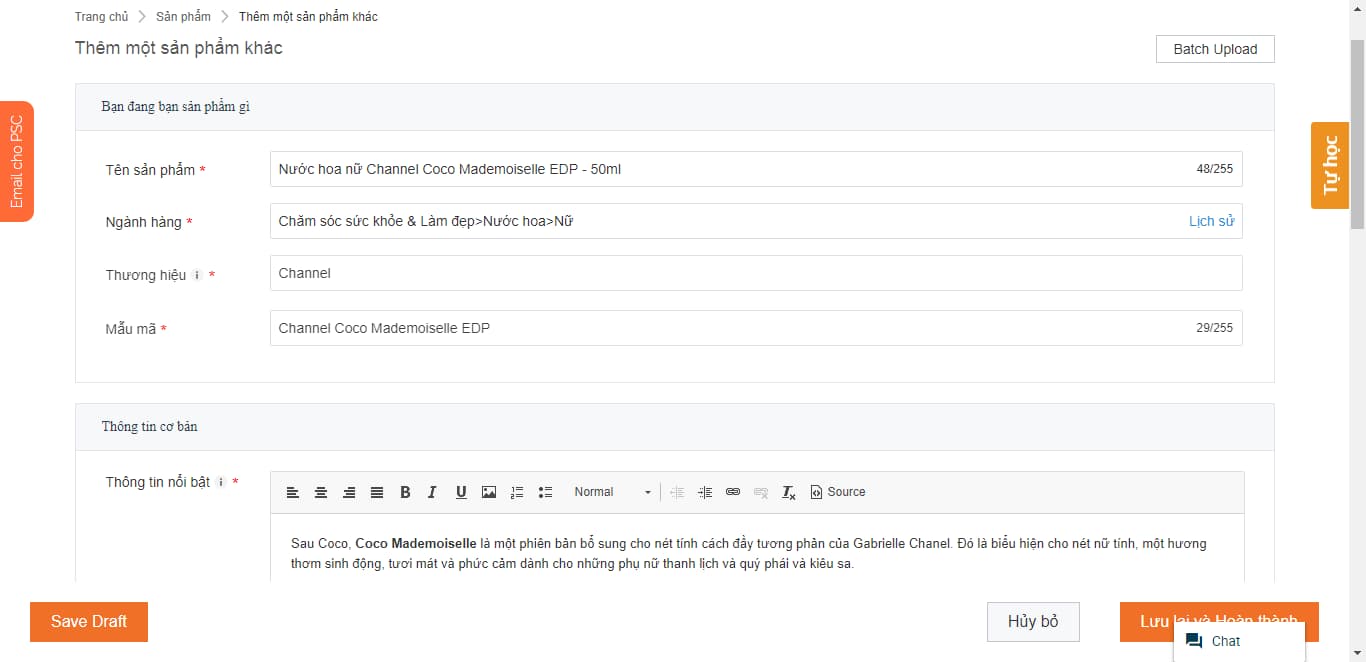Toggle bold formatting

(x=405, y=492)
